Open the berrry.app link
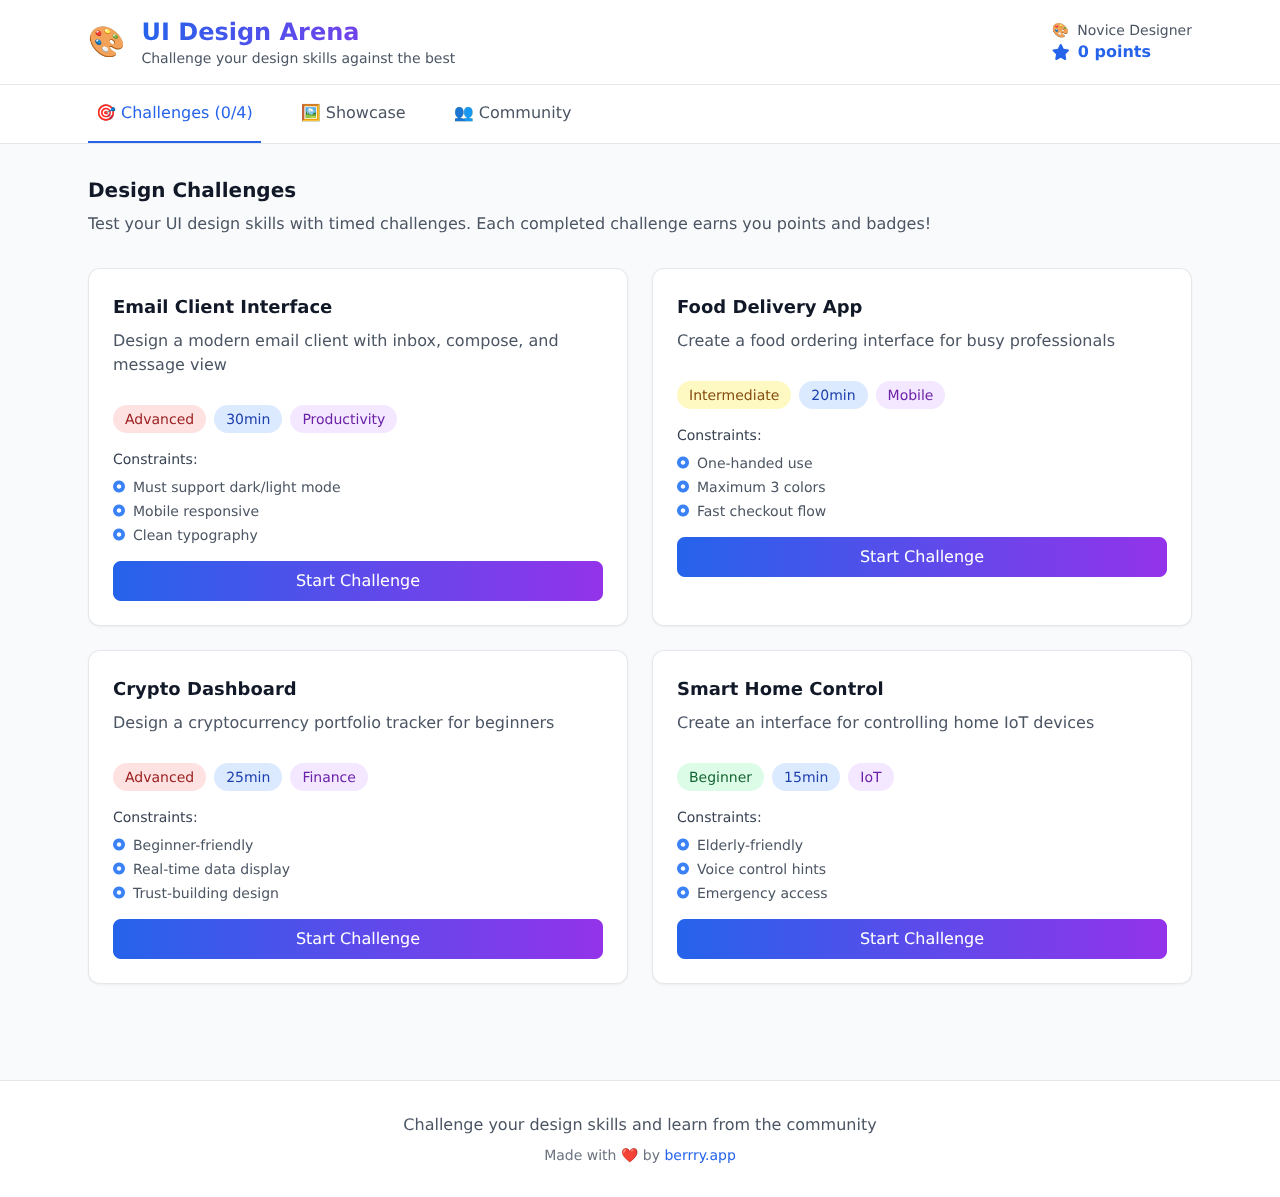 click(700, 1155)
